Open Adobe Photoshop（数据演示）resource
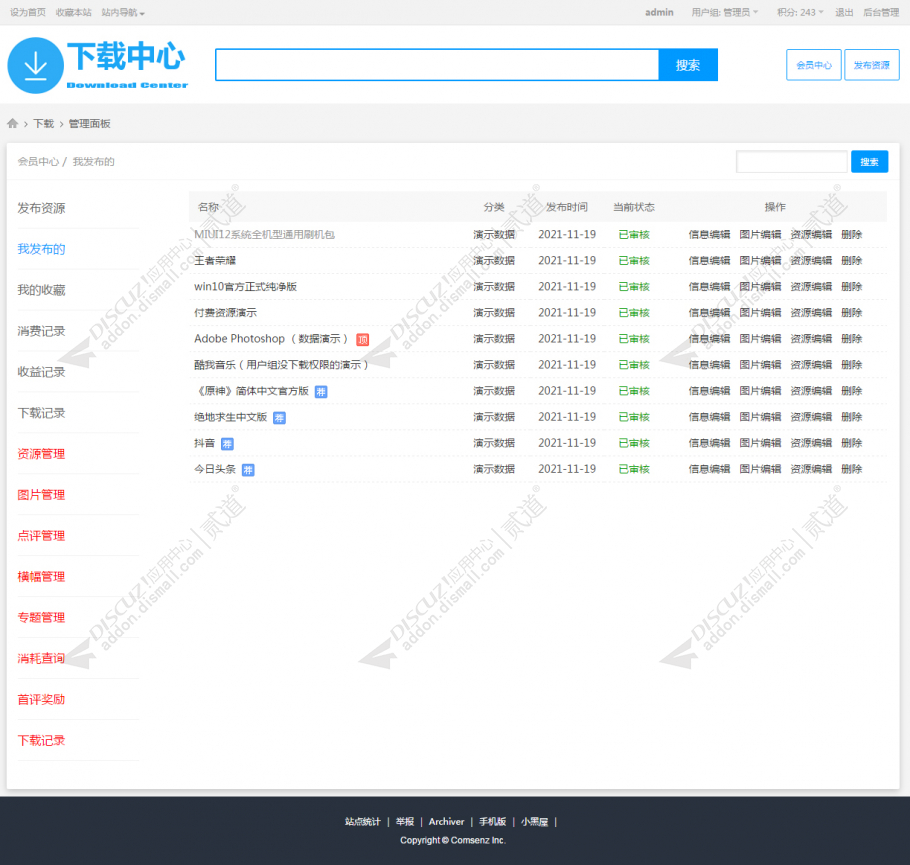 pyautogui.click(x=271, y=339)
